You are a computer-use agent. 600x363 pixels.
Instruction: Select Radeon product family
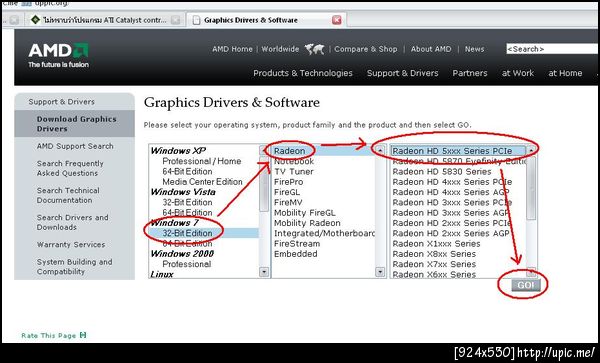tap(289, 151)
